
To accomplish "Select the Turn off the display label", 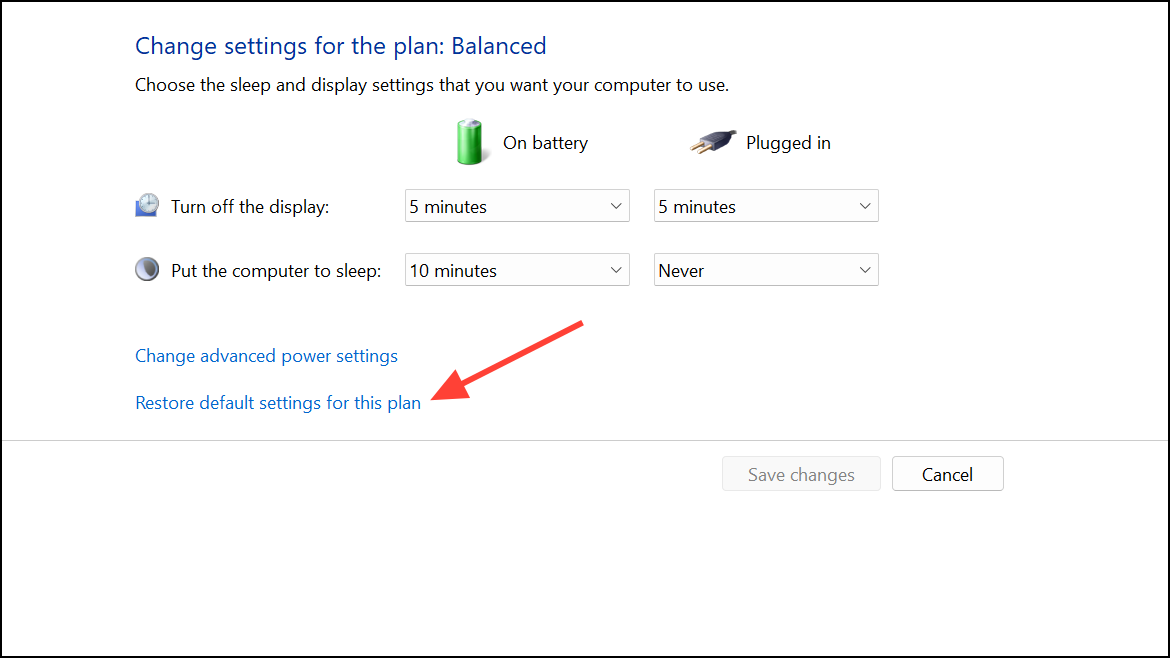I will (x=250, y=207).
